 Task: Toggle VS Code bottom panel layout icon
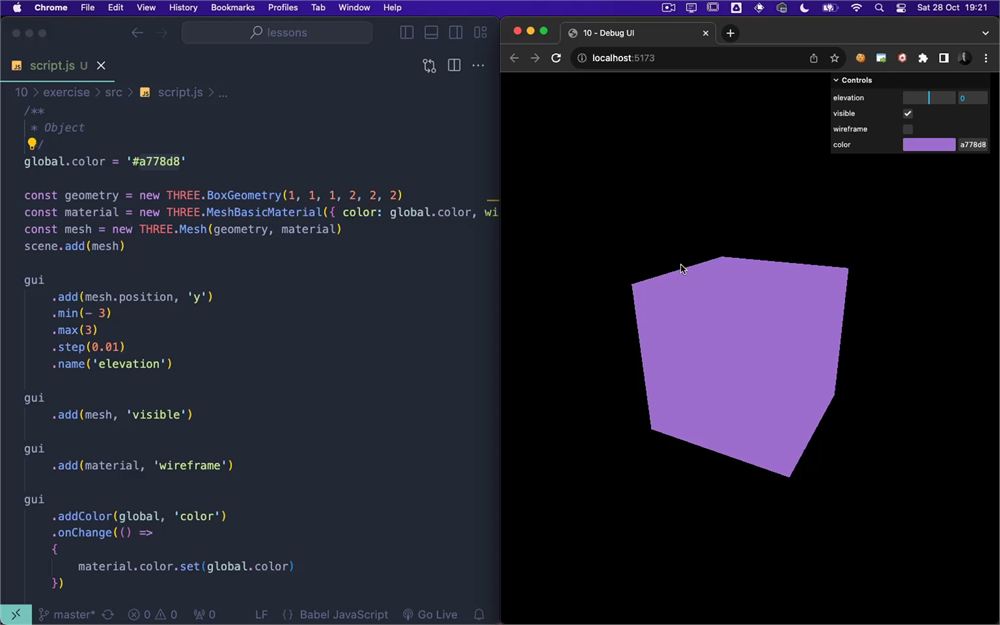coord(431,33)
